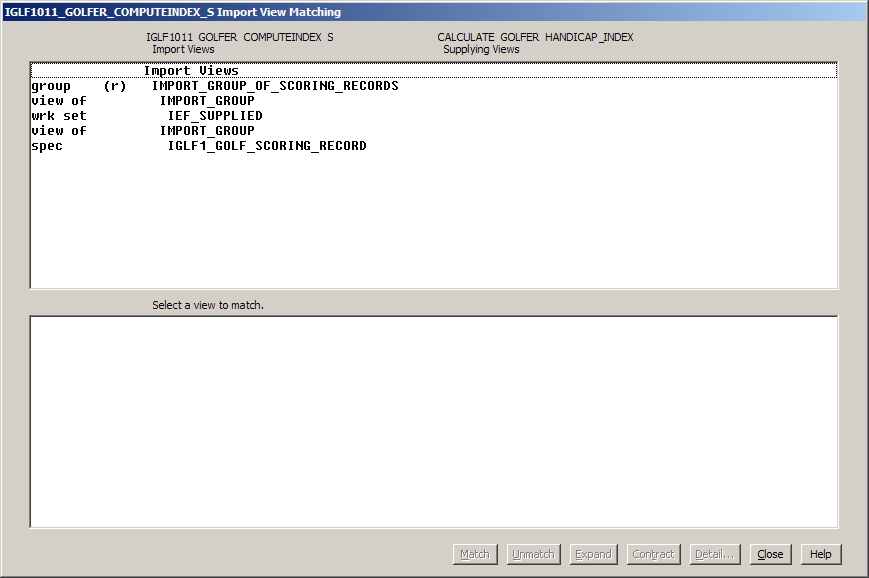Click the Expand button

[593, 554]
